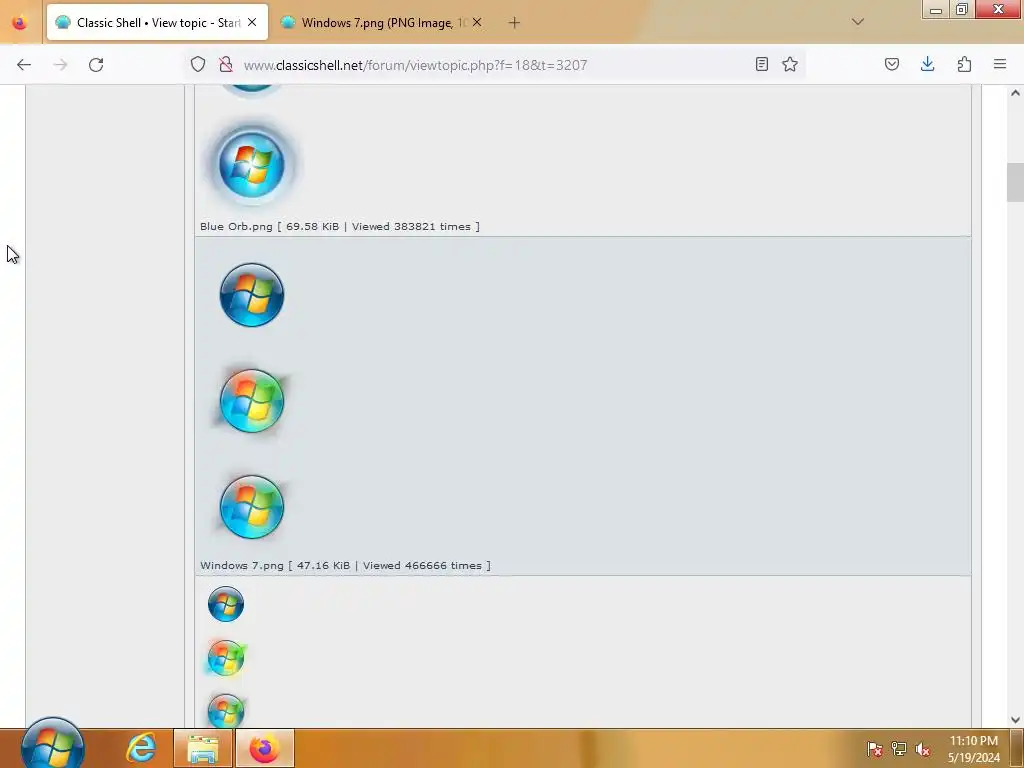Expand the list all tabs chevron

click(x=858, y=22)
